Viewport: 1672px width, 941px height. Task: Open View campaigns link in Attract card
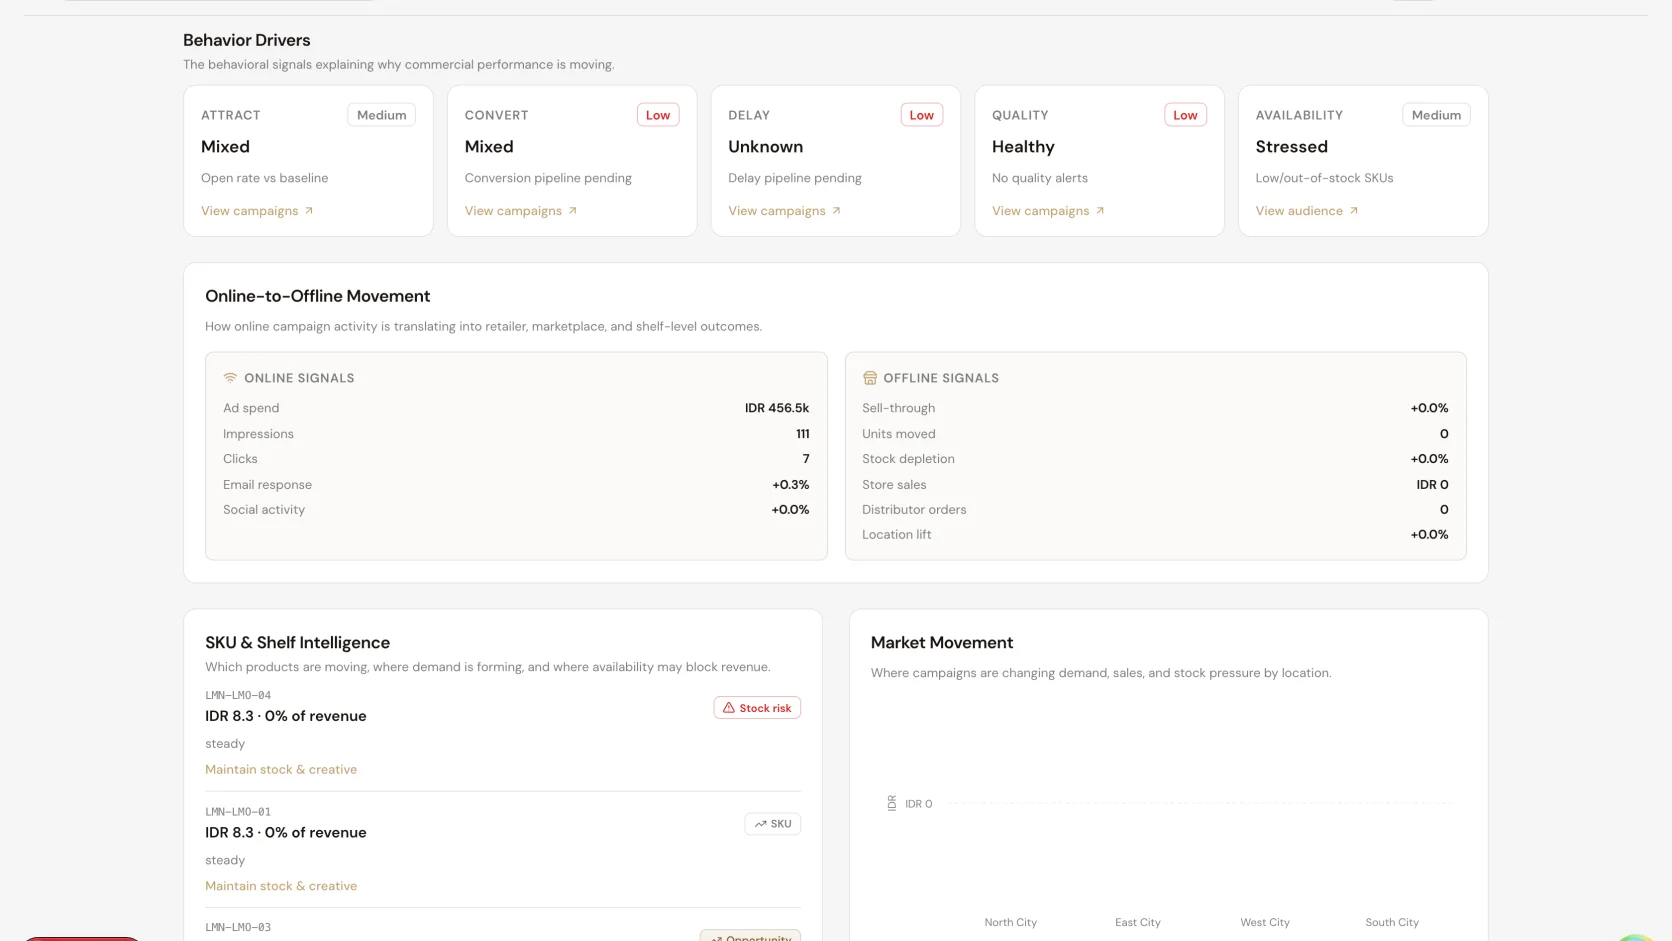pyautogui.click(x=257, y=211)
